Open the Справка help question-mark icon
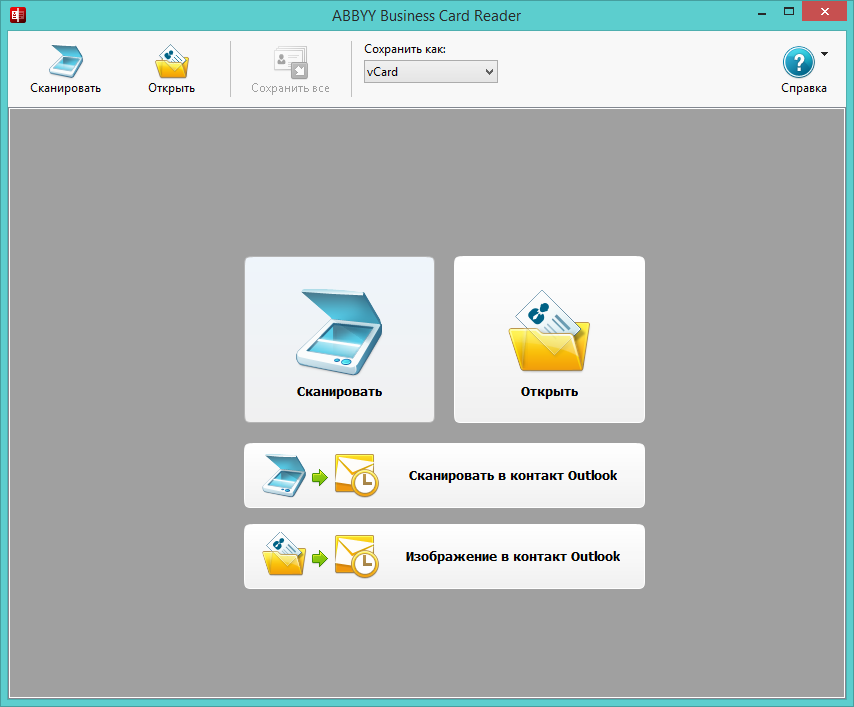854x707 pixels. point(798,62)
